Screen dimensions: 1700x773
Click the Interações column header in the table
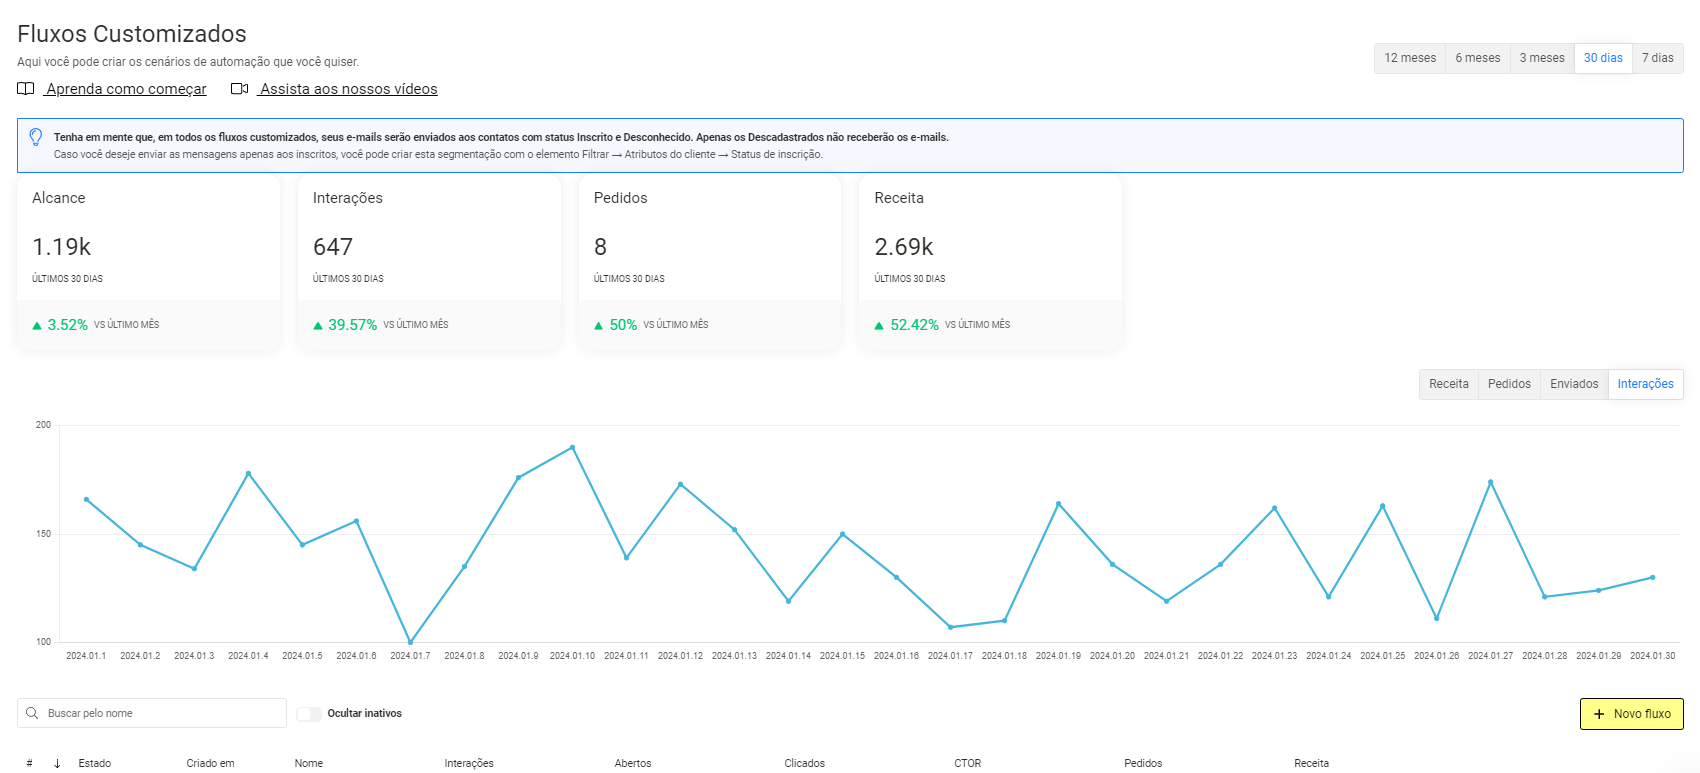tap(469, 763)
